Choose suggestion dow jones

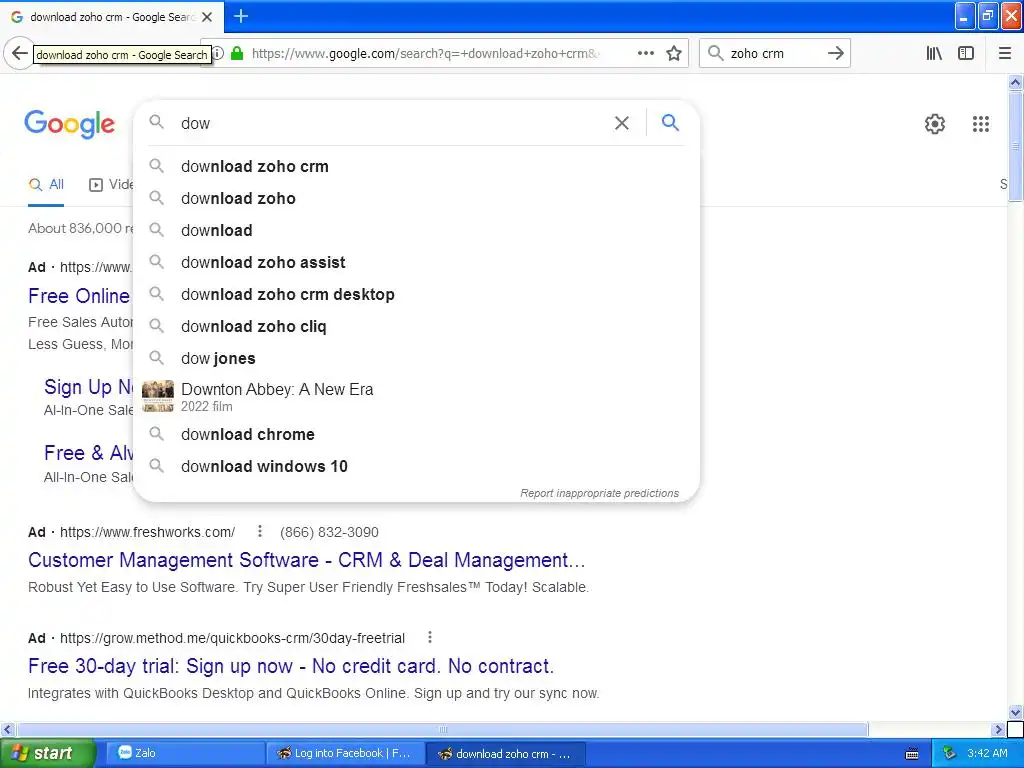click(416, 359)
